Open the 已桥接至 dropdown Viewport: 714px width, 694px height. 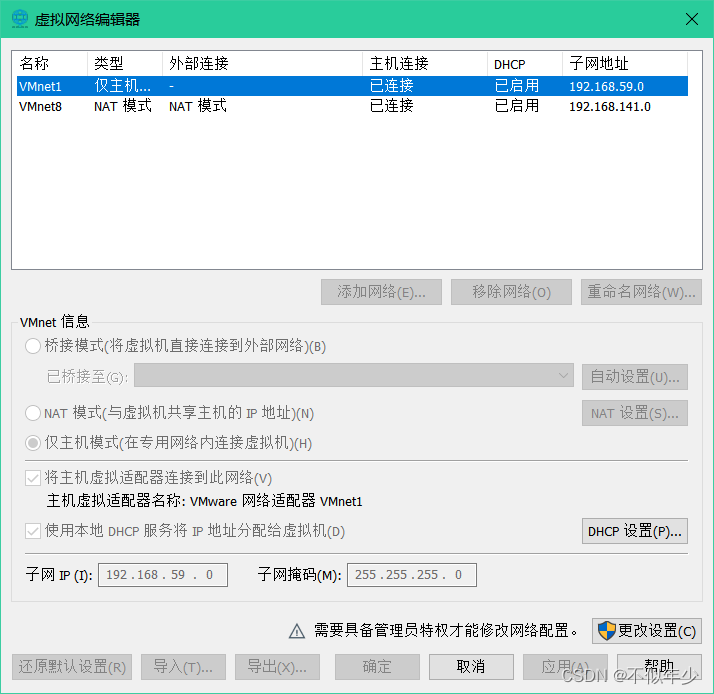354,376
